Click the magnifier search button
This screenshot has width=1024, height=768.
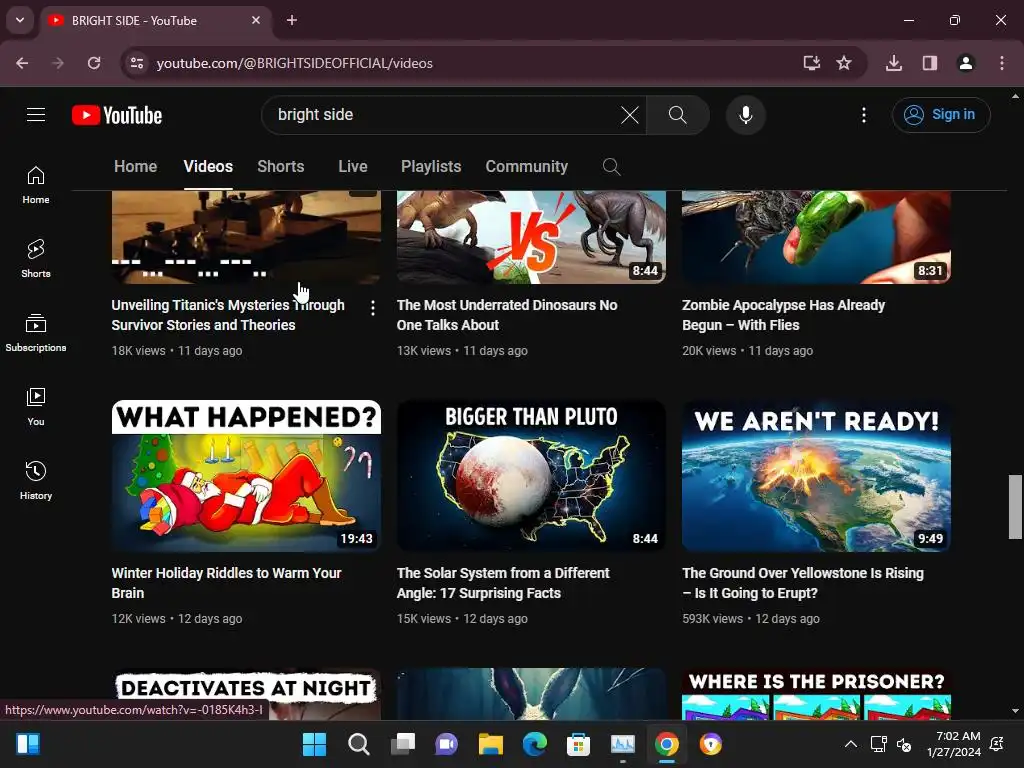tap(677, 115)
